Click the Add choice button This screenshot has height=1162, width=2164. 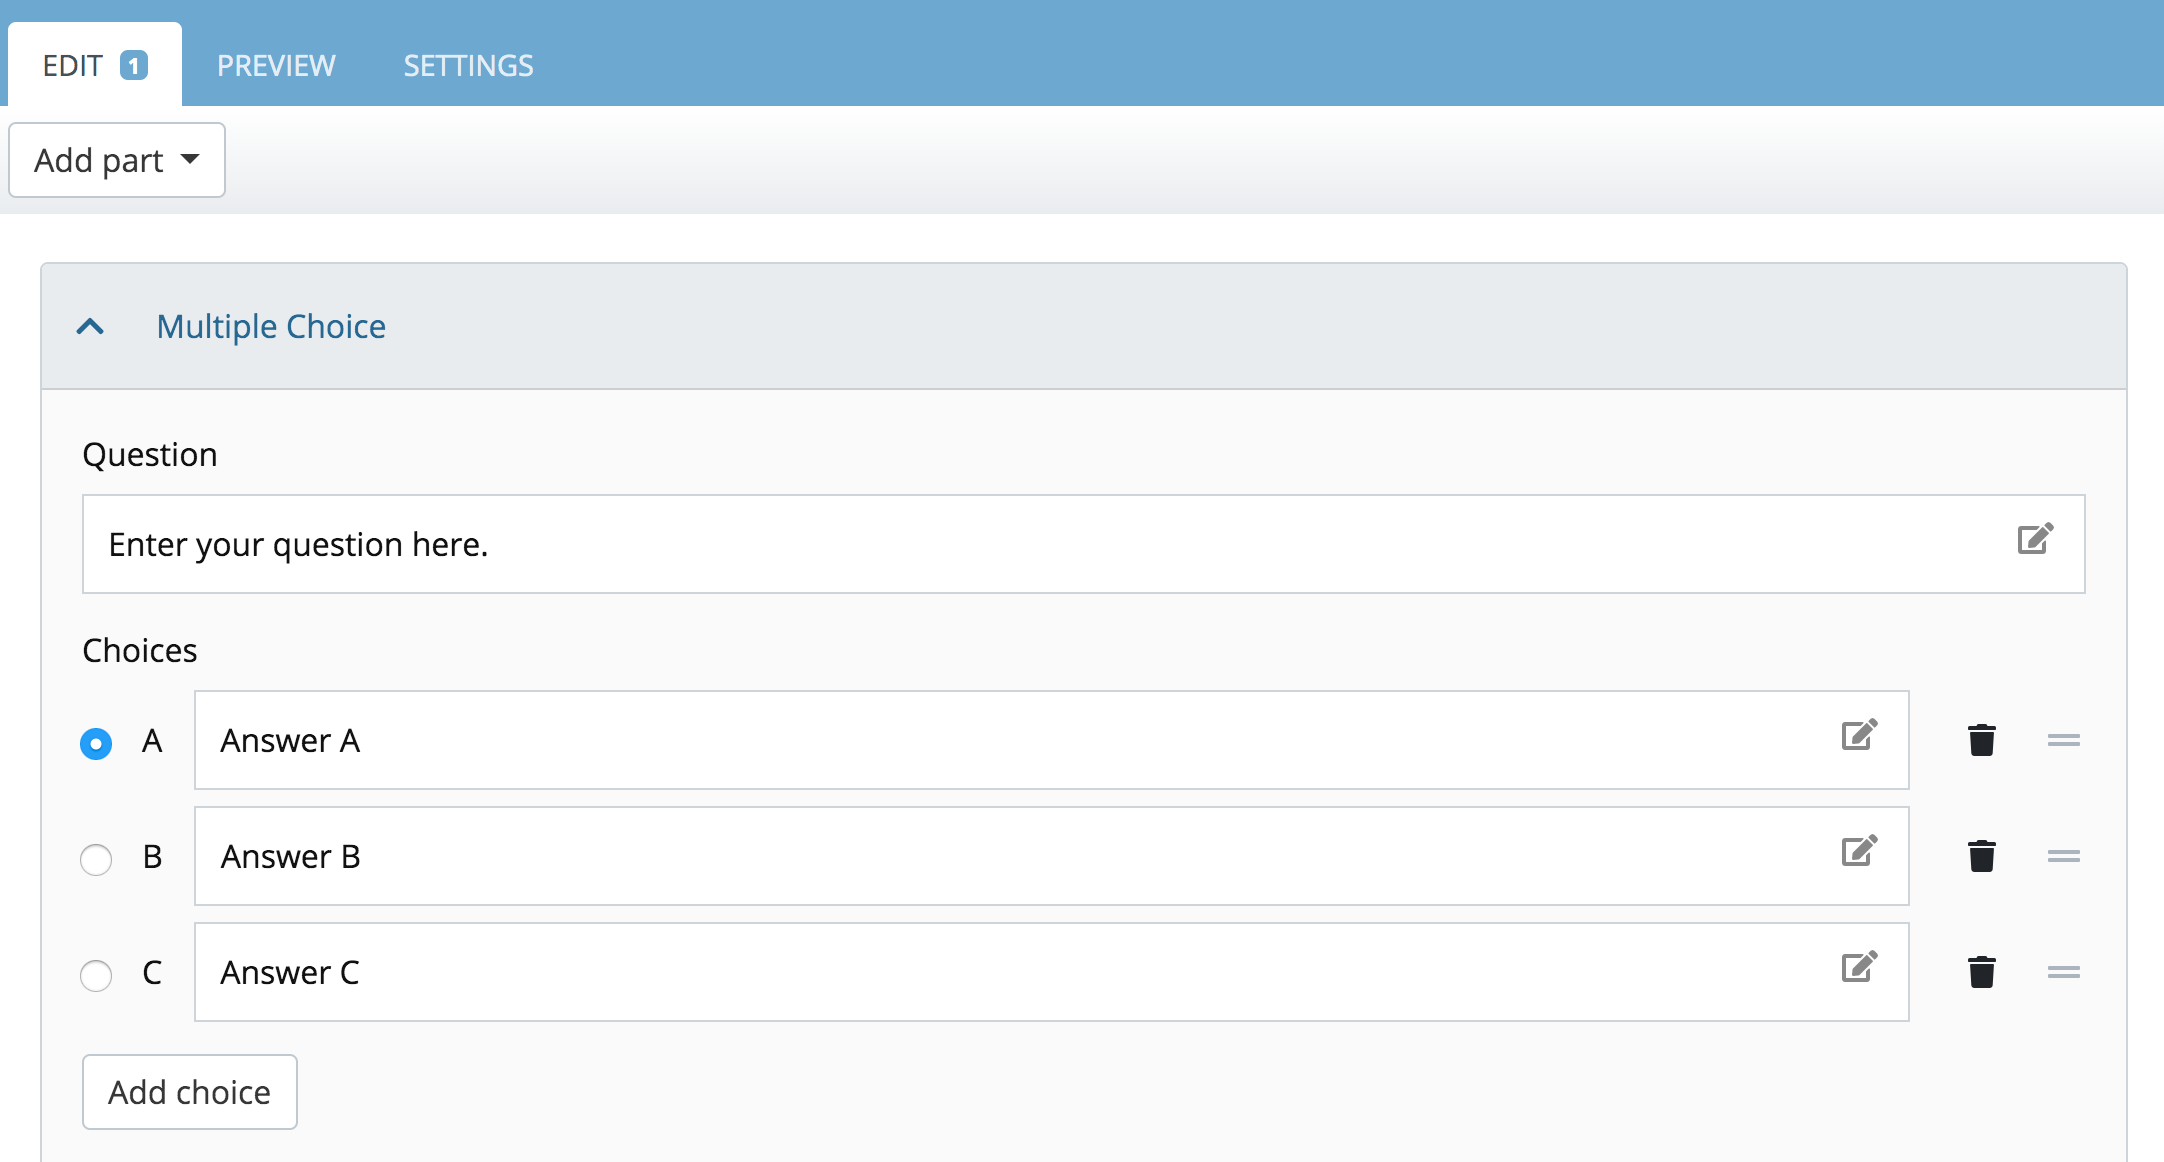point(190,1092)
